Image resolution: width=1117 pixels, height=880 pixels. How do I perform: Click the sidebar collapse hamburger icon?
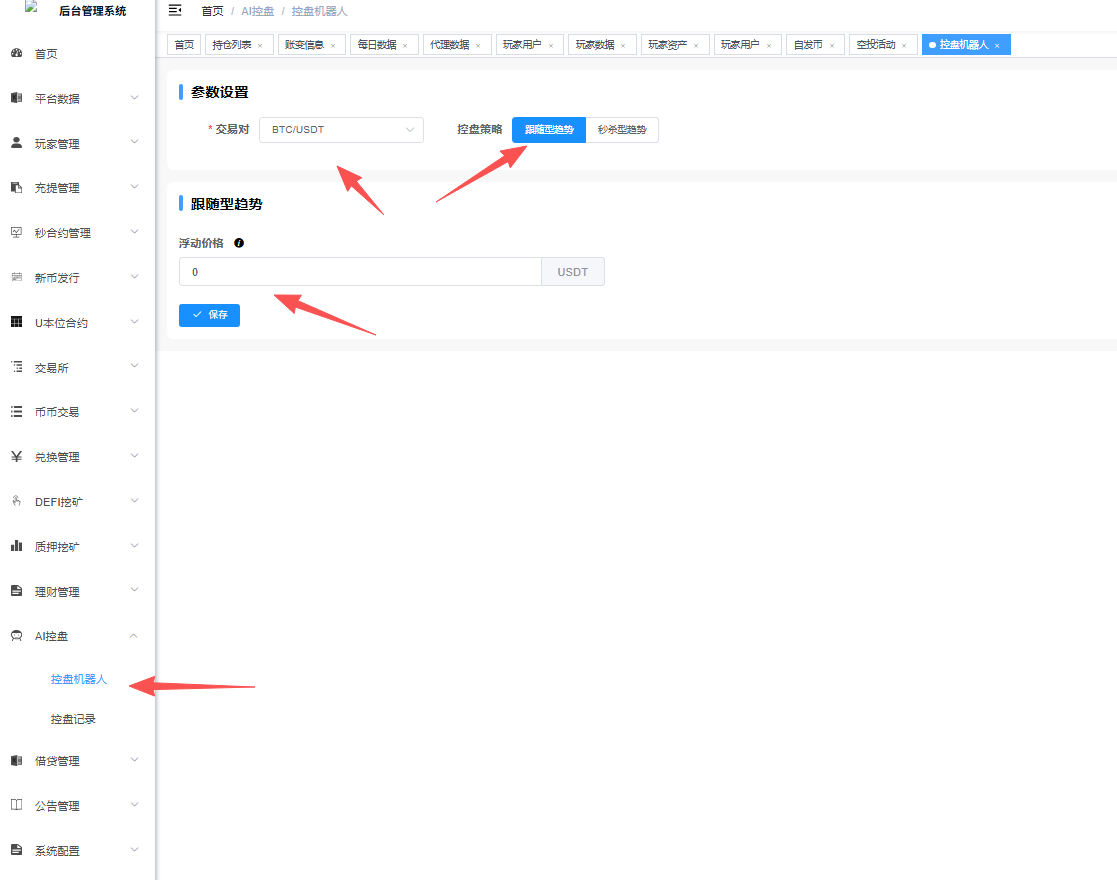pyautogui.click(x=175, y=11)
